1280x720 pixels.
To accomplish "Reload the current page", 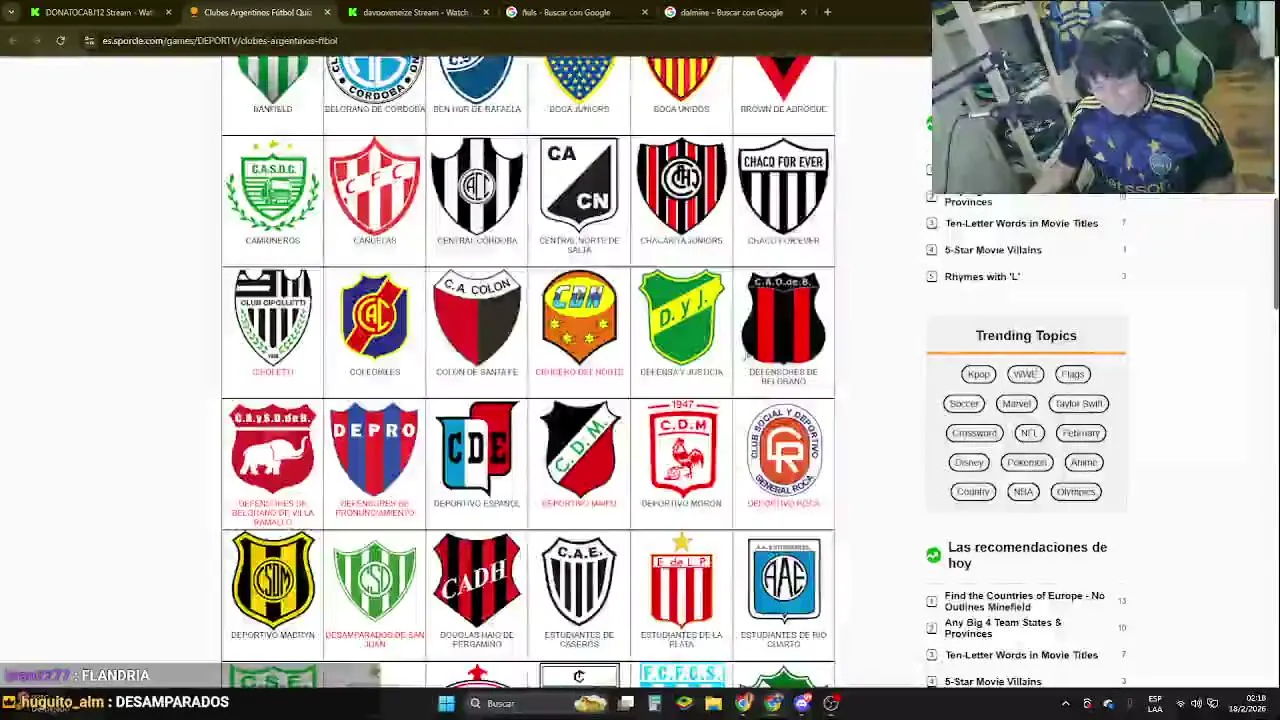I will tap(61, 41).
